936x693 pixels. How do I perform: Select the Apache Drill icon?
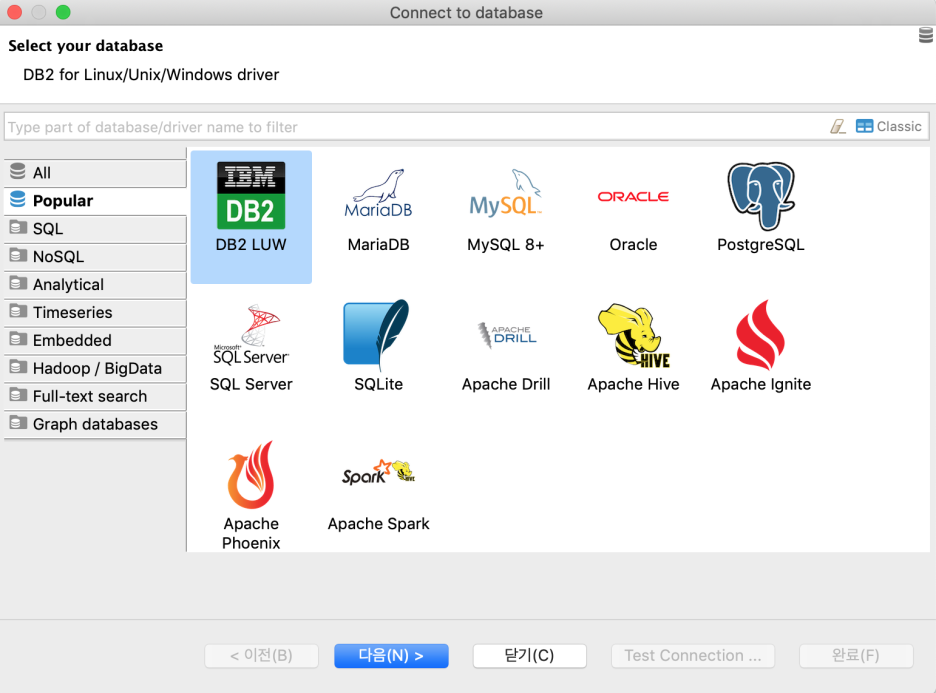click(506, 336)
